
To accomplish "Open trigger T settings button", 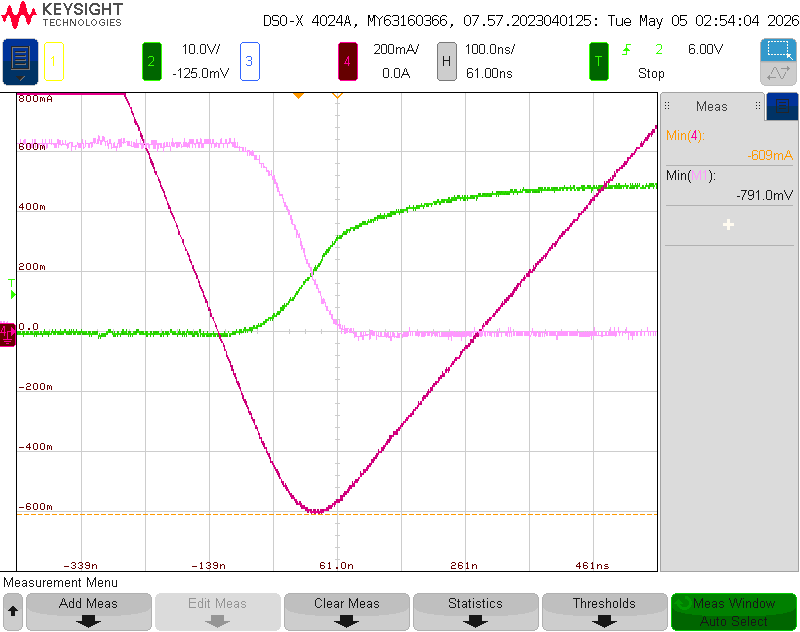I will tap(598, 61).
